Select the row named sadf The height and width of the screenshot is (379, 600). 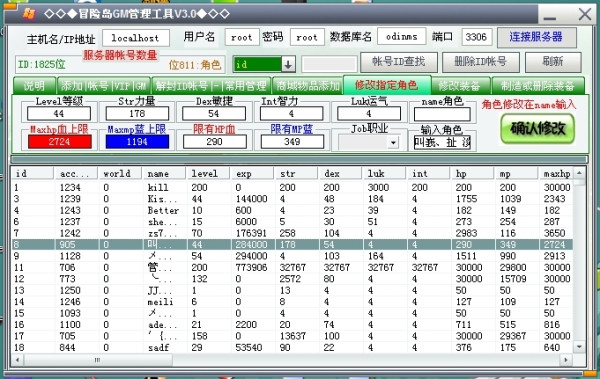pyautogui.click(x=292, y=347)
